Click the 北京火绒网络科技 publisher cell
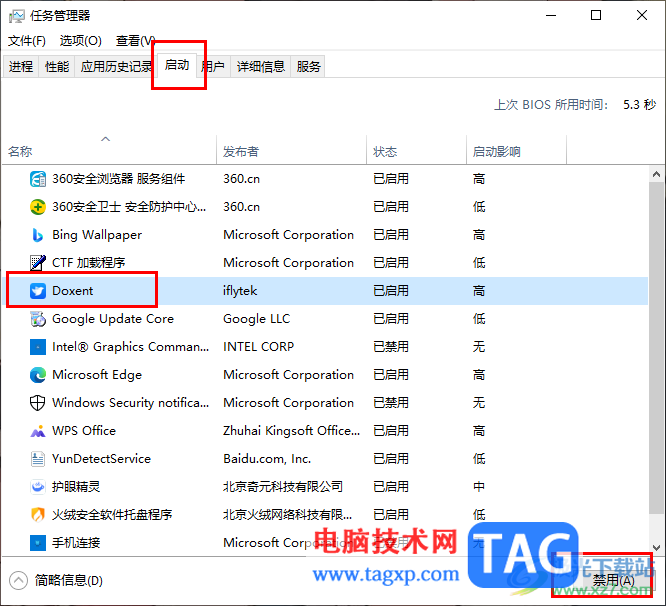The height and width of the screenshot is (606, 666). (288, 515)
